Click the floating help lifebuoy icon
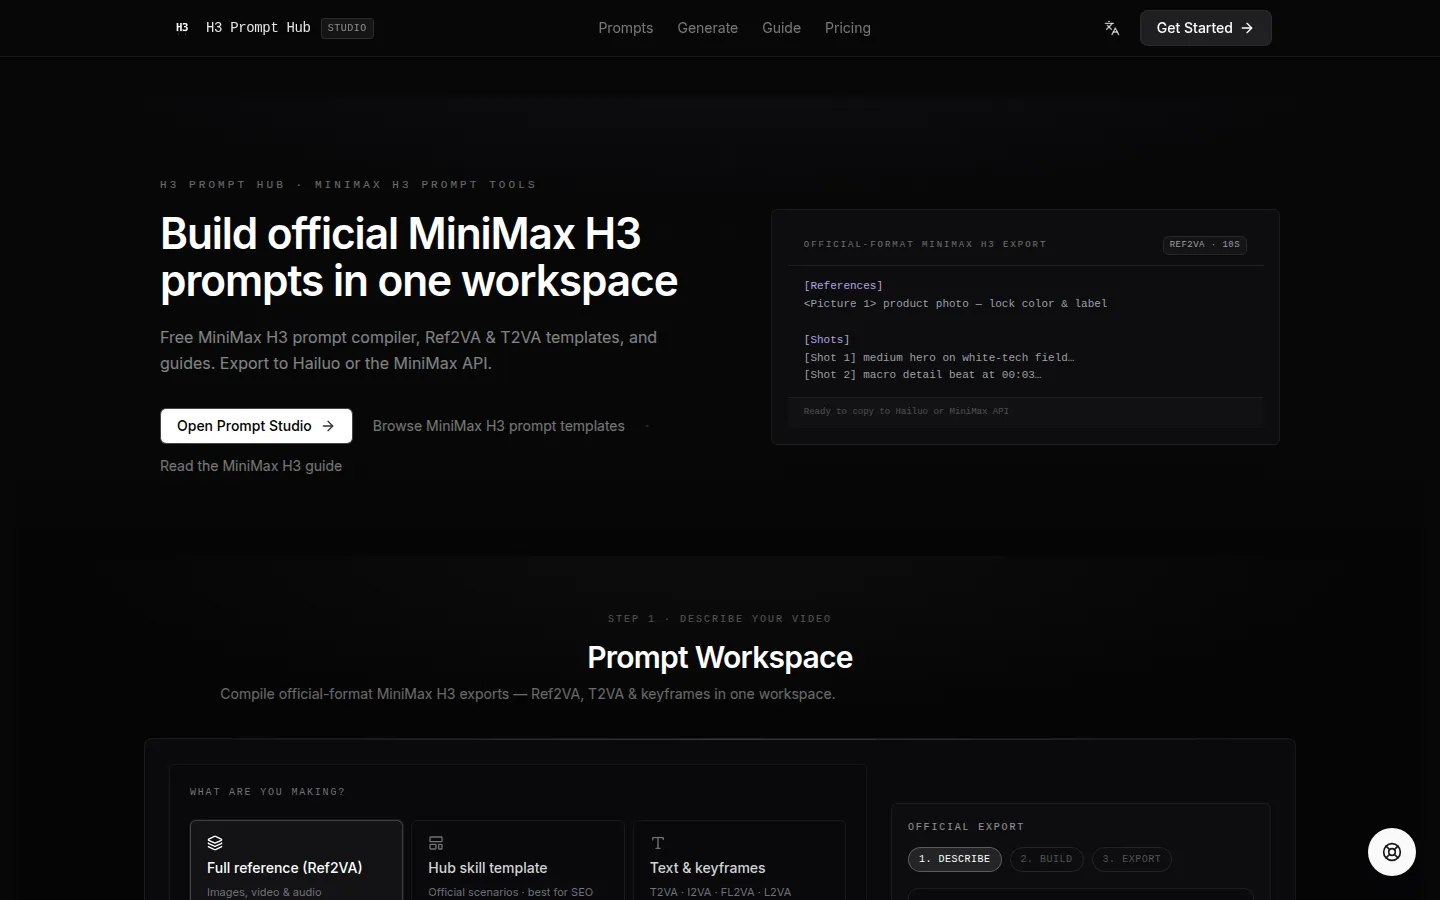Image resolution: width=1440 pixels, height=900 pixels. [1392, 852]
